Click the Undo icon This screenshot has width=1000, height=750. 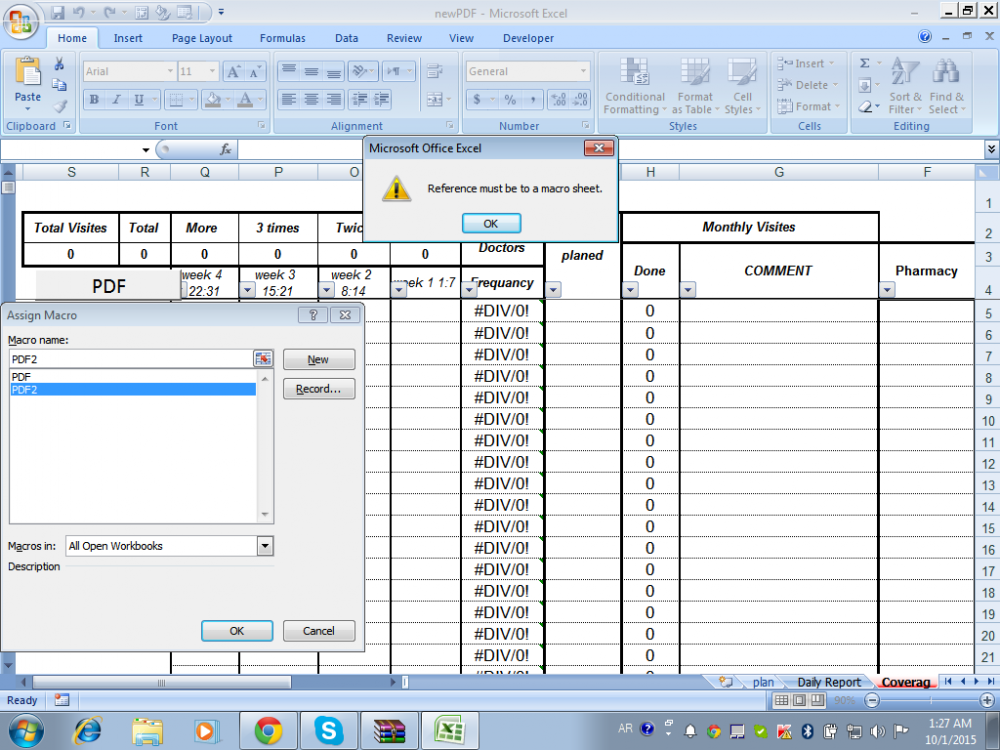[x=78, y=12]
